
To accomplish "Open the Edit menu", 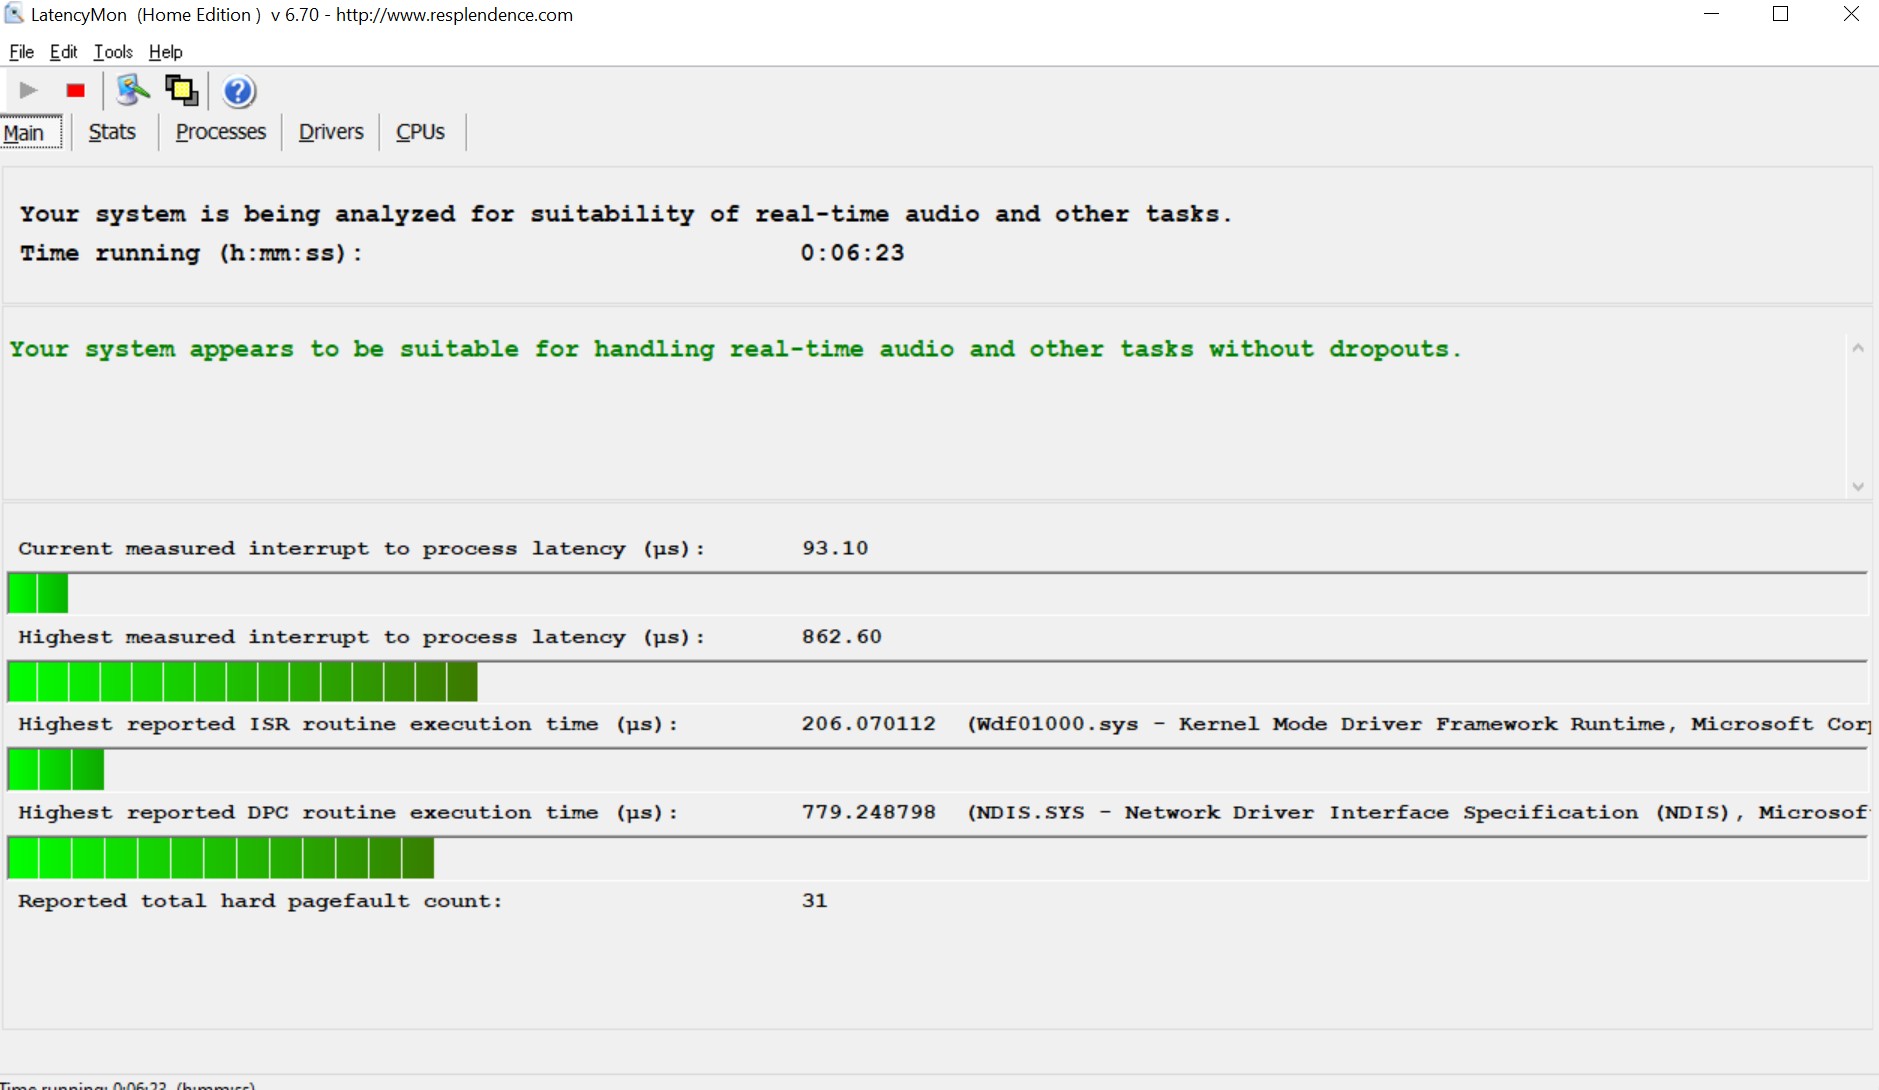I will 63,52.
